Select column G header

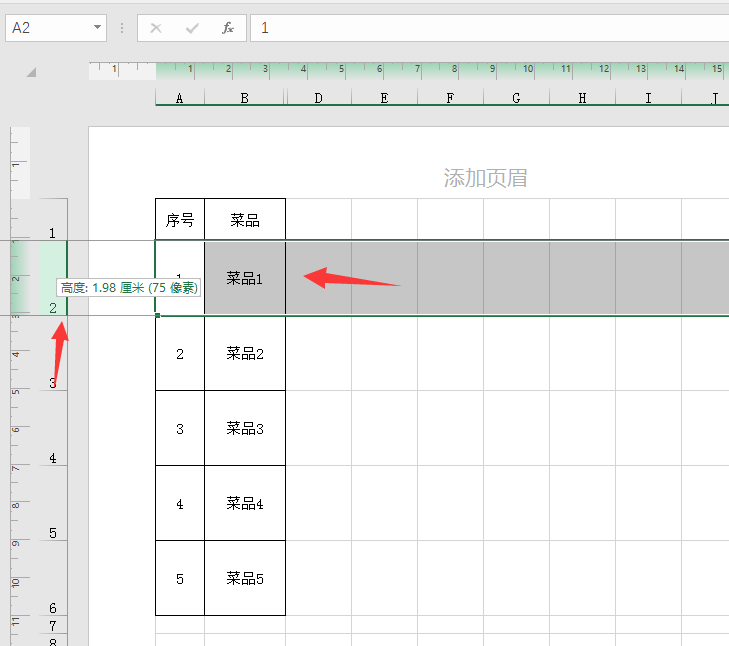(516, 98)
